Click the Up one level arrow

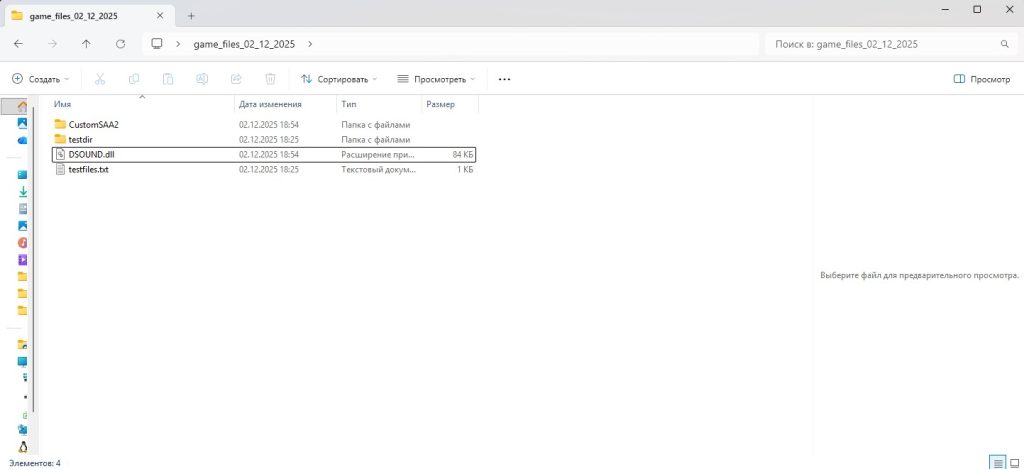(x=86, y=44)
